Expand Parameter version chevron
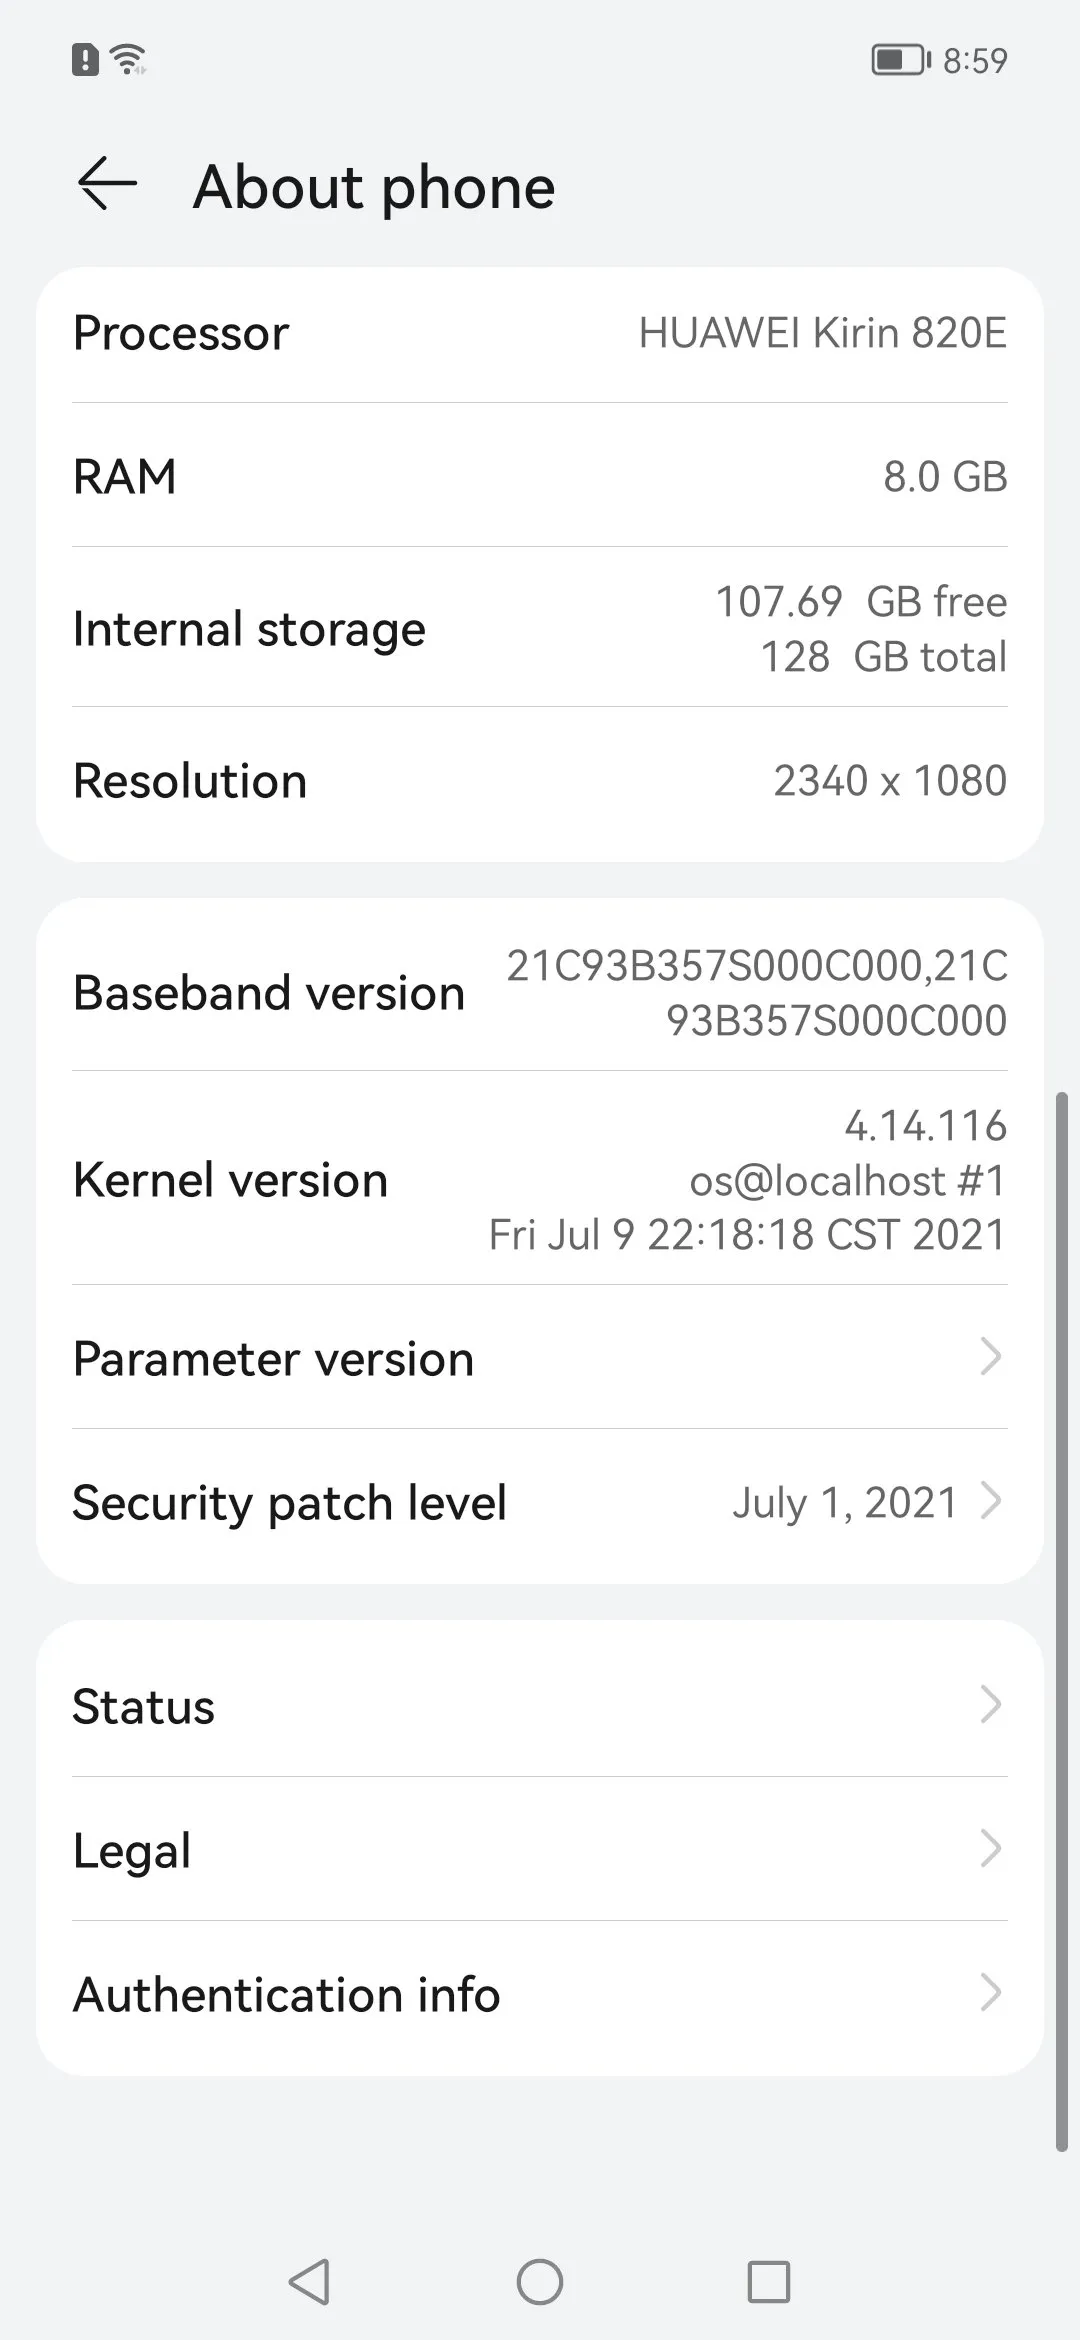Viewport: 1080px width, 2340px height. [990, 1357]
